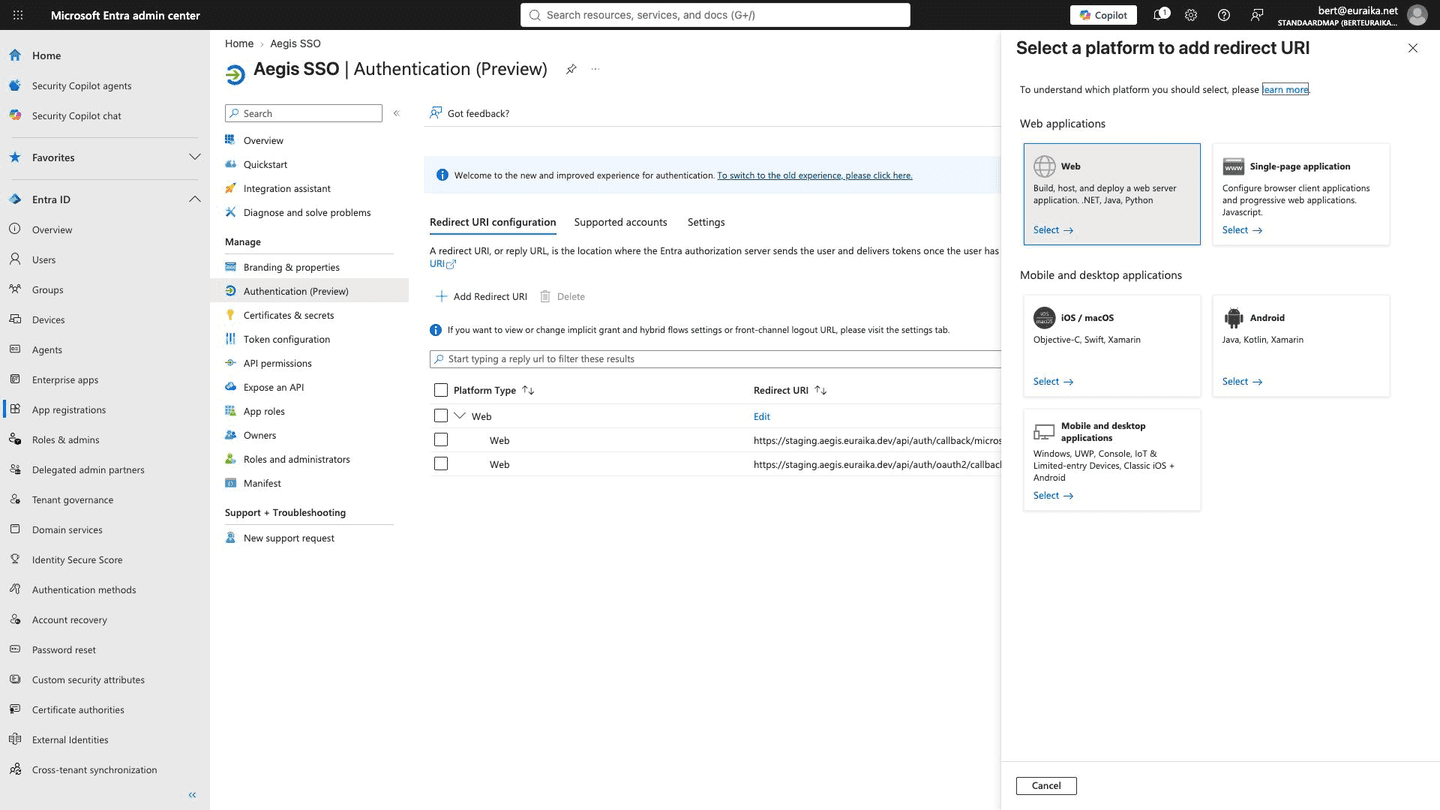Switch to the Supported accounts tab
Image resolution: width=1440 pixels, height=810 pixels.
[x=620, y=222]
